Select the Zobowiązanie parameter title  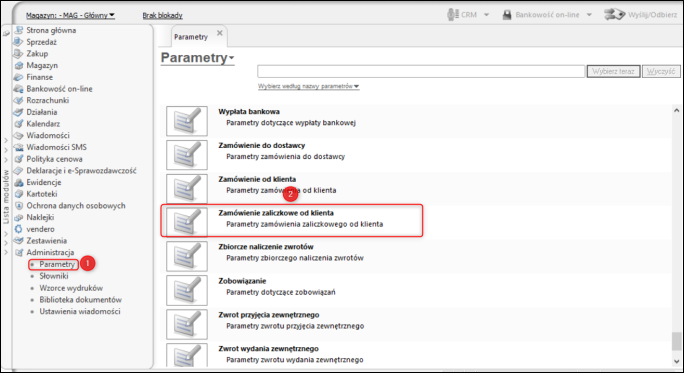[x=242, y=281]
